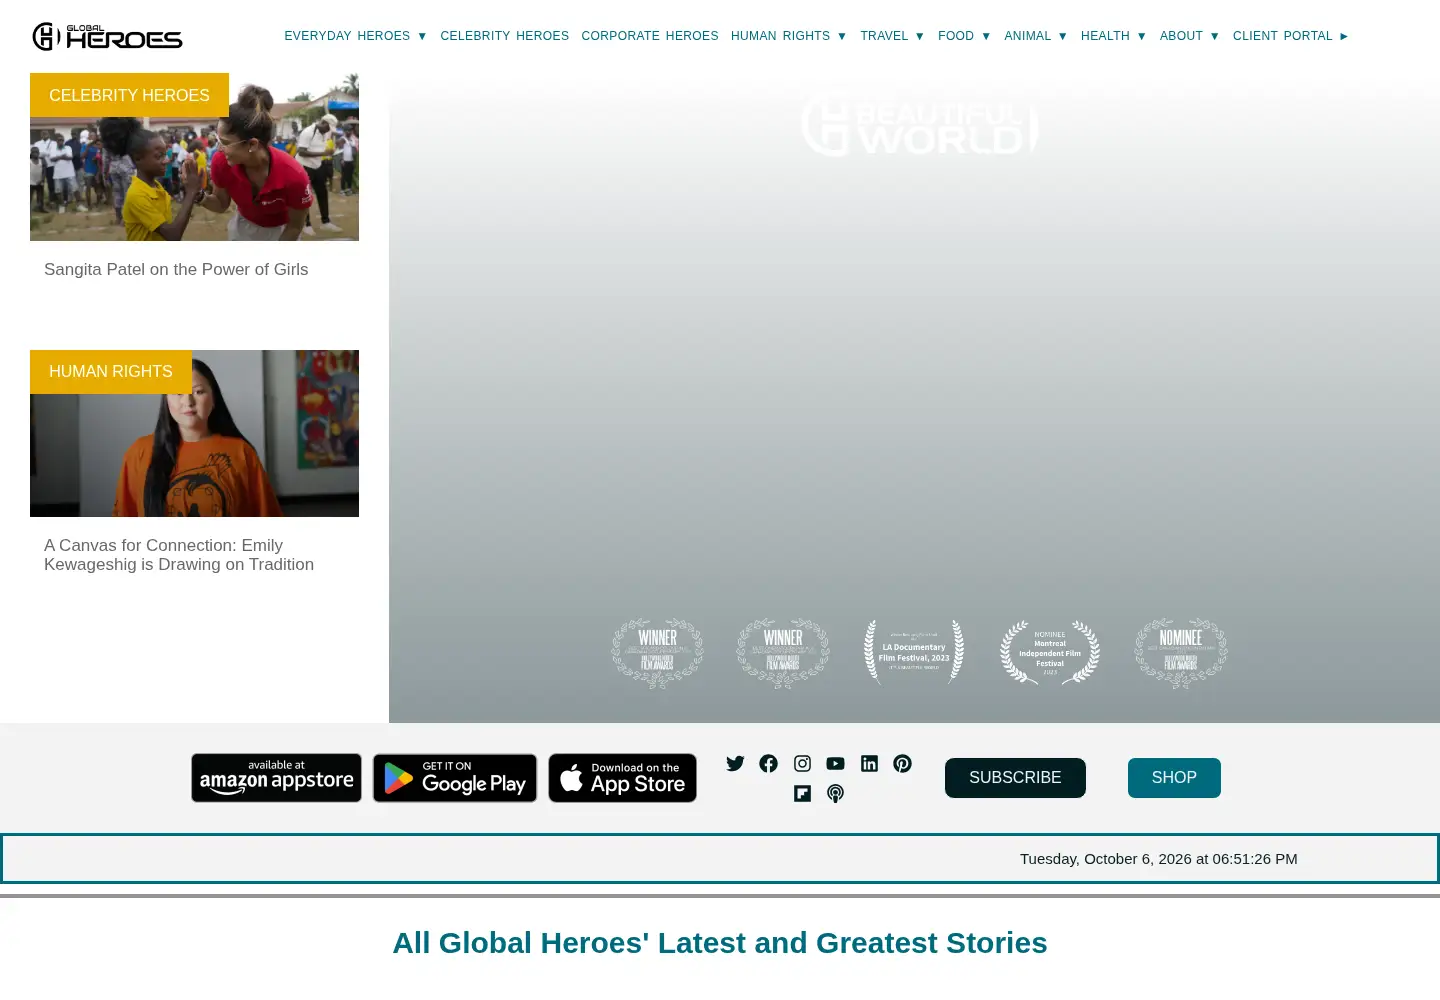Open the Corporate Heroes nav item

[x=650, y=36]
